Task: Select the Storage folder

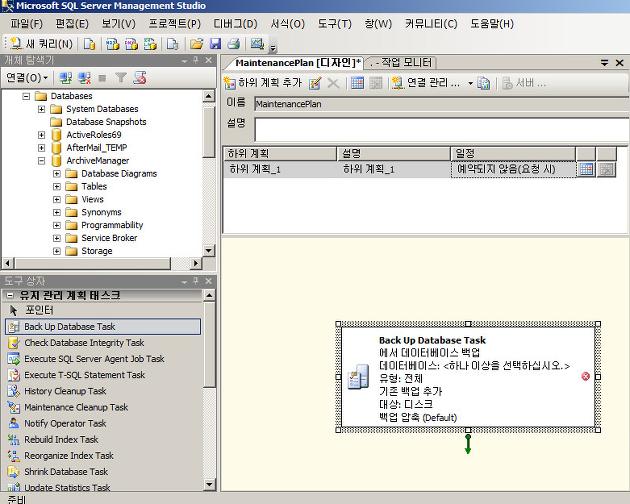Action: click(x=97, y=251)
